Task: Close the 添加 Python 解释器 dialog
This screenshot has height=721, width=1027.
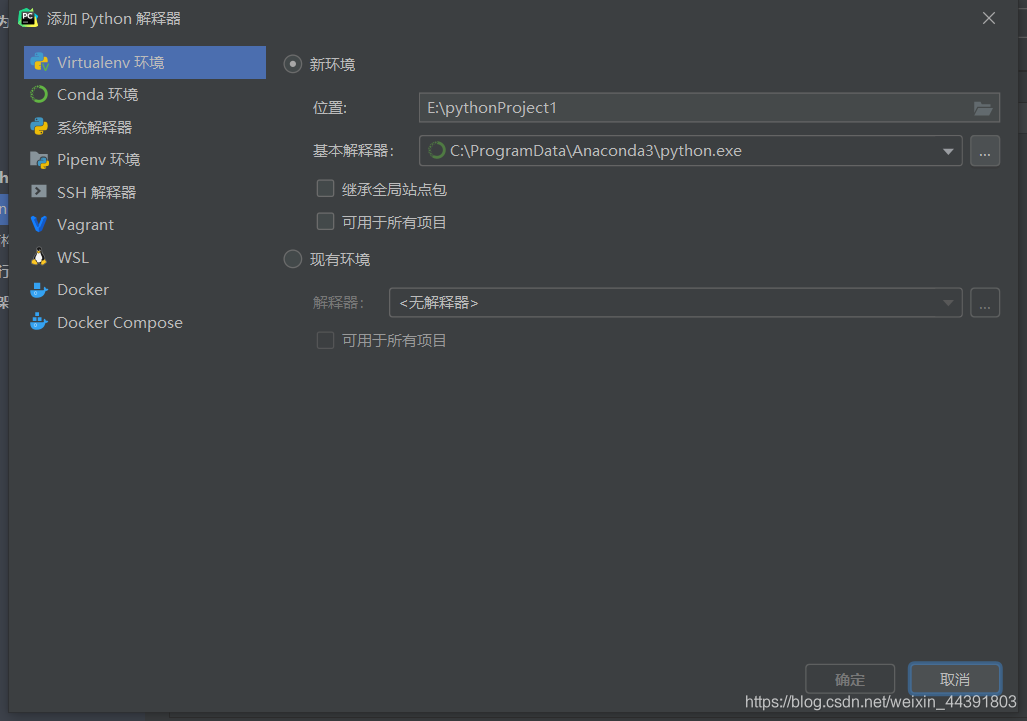Action: pos(988,18)
